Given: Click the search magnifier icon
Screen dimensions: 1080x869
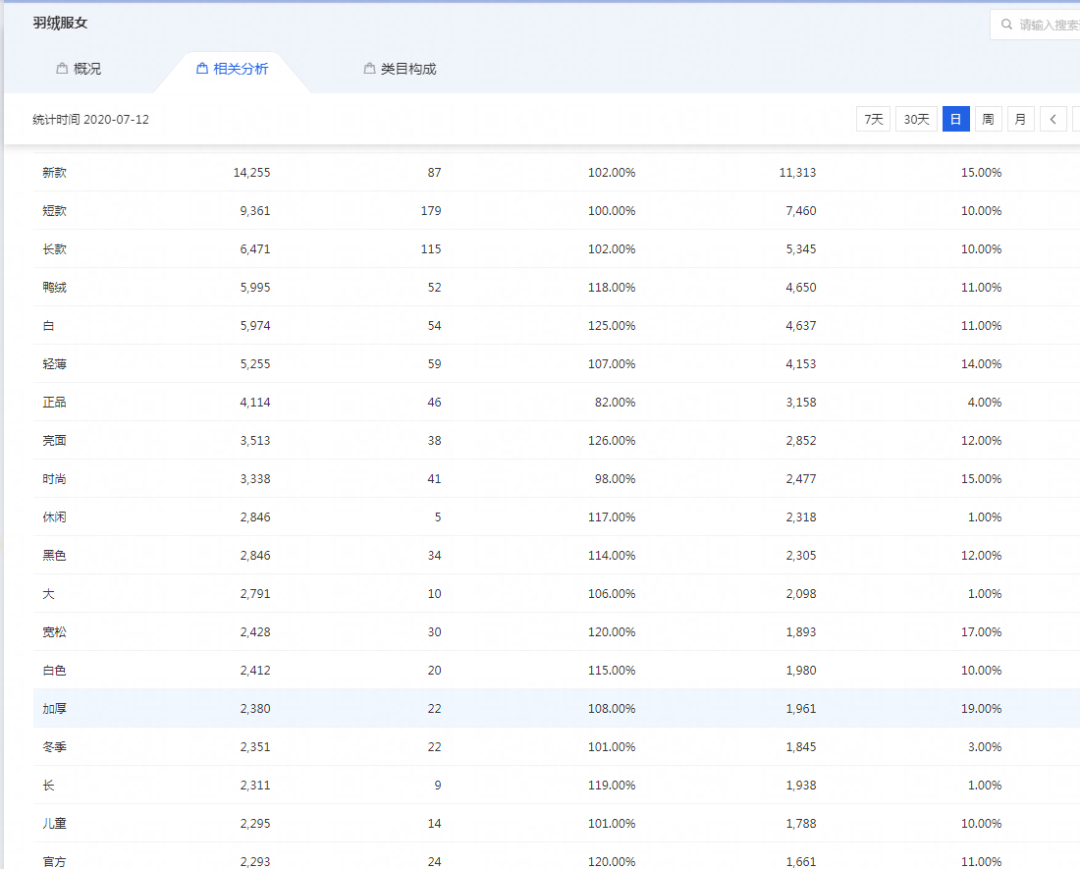Looking at the screenshot, I should click(x=1005, y=25).
